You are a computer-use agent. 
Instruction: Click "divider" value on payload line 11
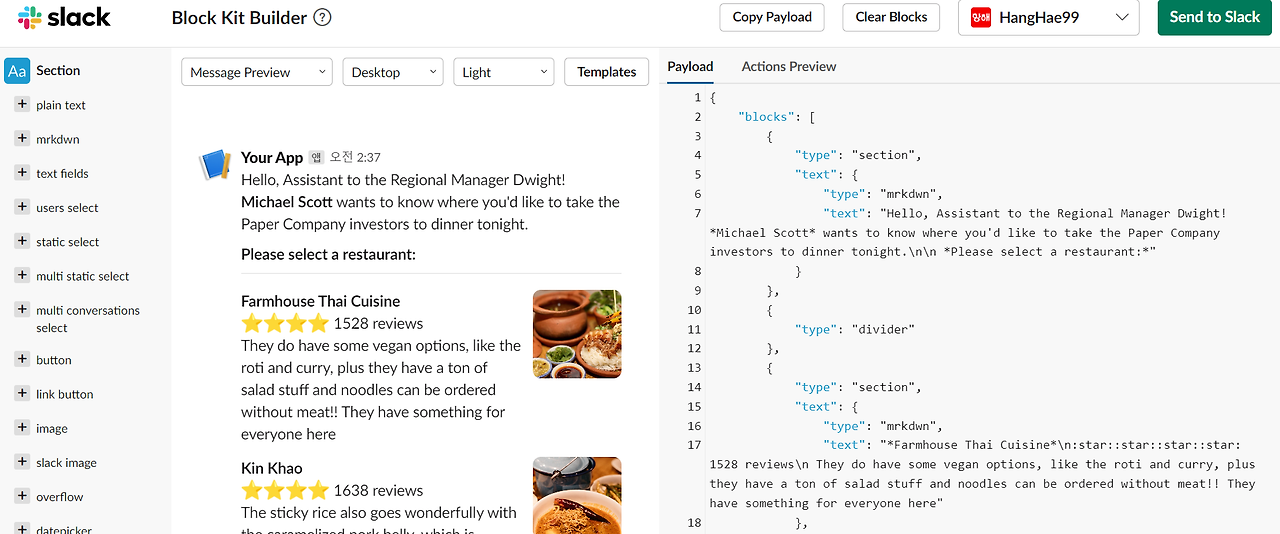pyautogui.click(x=884, y=329)
